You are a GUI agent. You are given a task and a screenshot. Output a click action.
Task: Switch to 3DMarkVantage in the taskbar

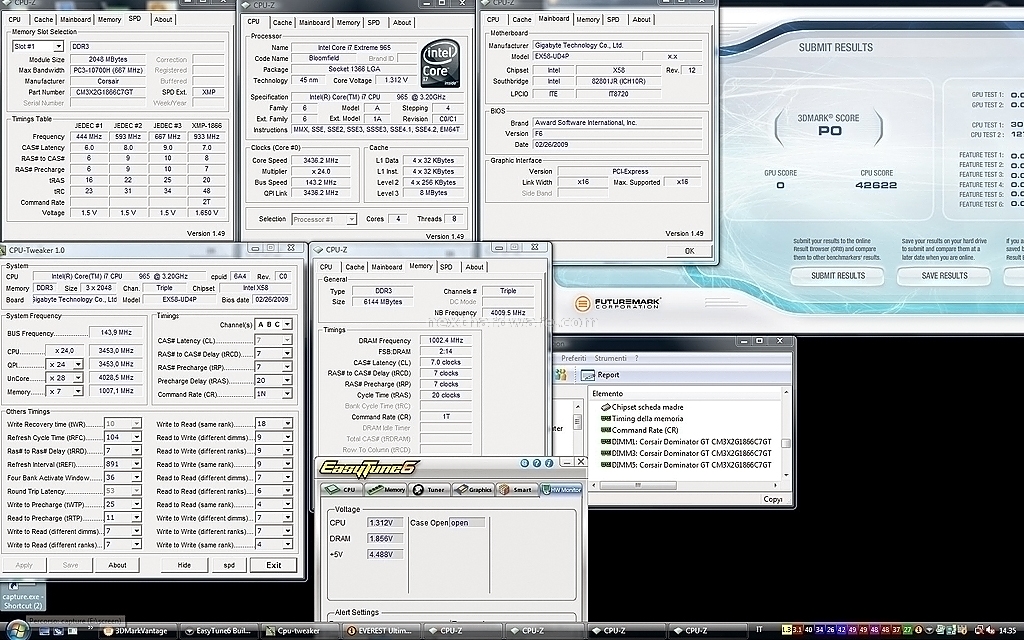coord(136,631)
